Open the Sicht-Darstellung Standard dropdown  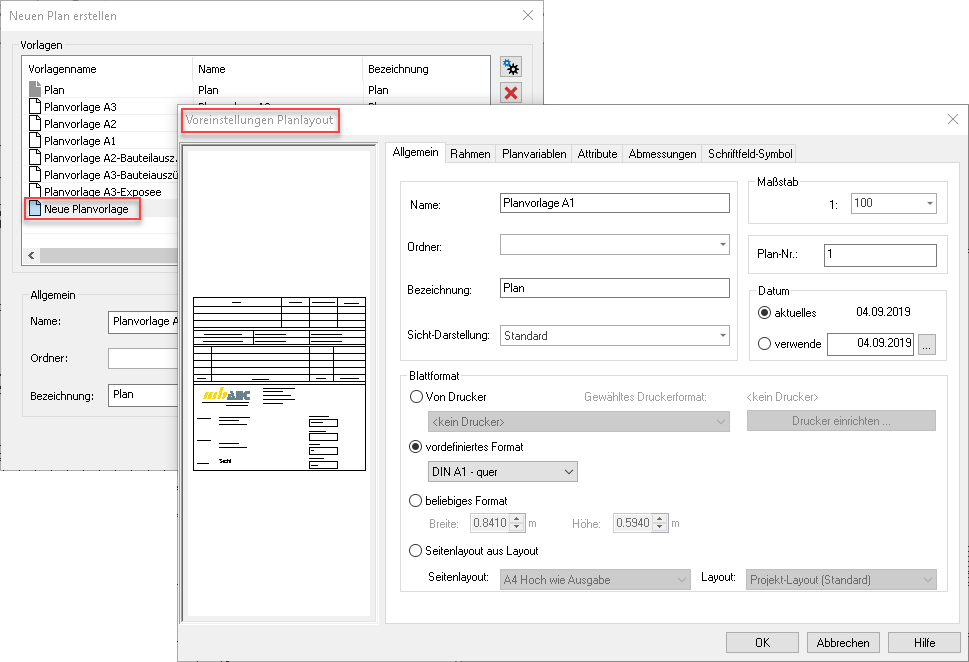614,336
